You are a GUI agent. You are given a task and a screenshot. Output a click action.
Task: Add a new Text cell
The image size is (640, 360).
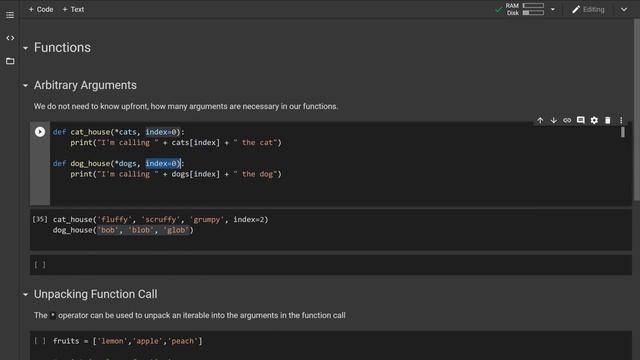(x=73, y=9)
